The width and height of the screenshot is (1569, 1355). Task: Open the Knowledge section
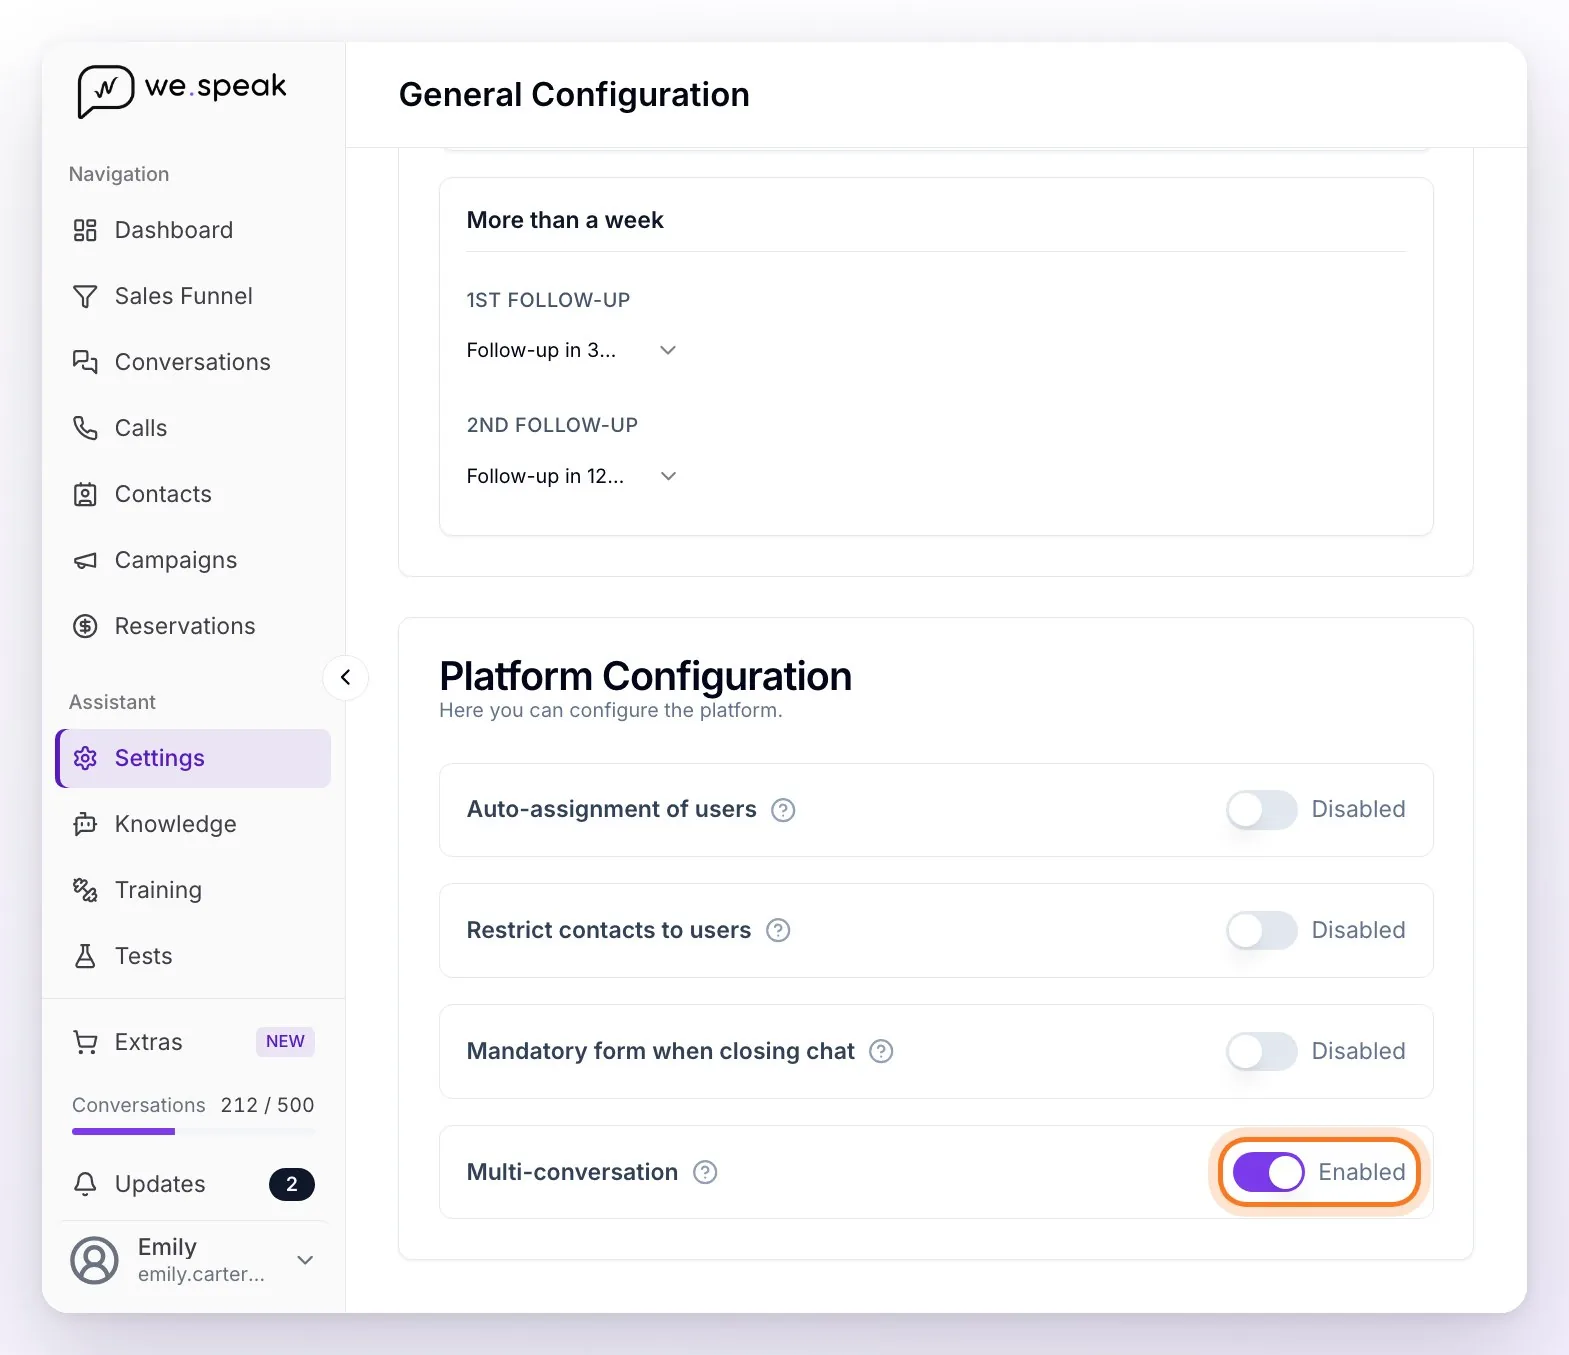(x=193, y=824)
